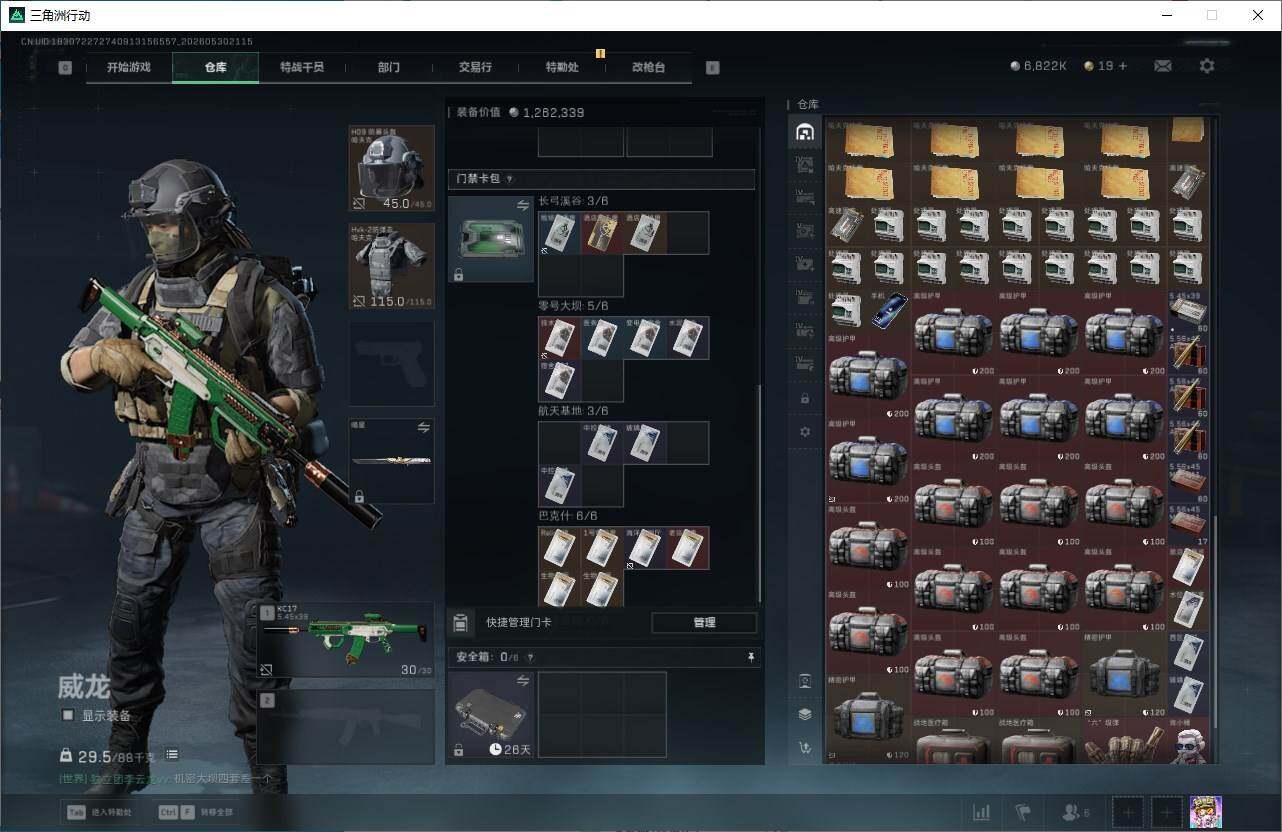Viewport: 1282px width, 832px height.
Task: Open the 部门 tab
Action: [389, 67]
